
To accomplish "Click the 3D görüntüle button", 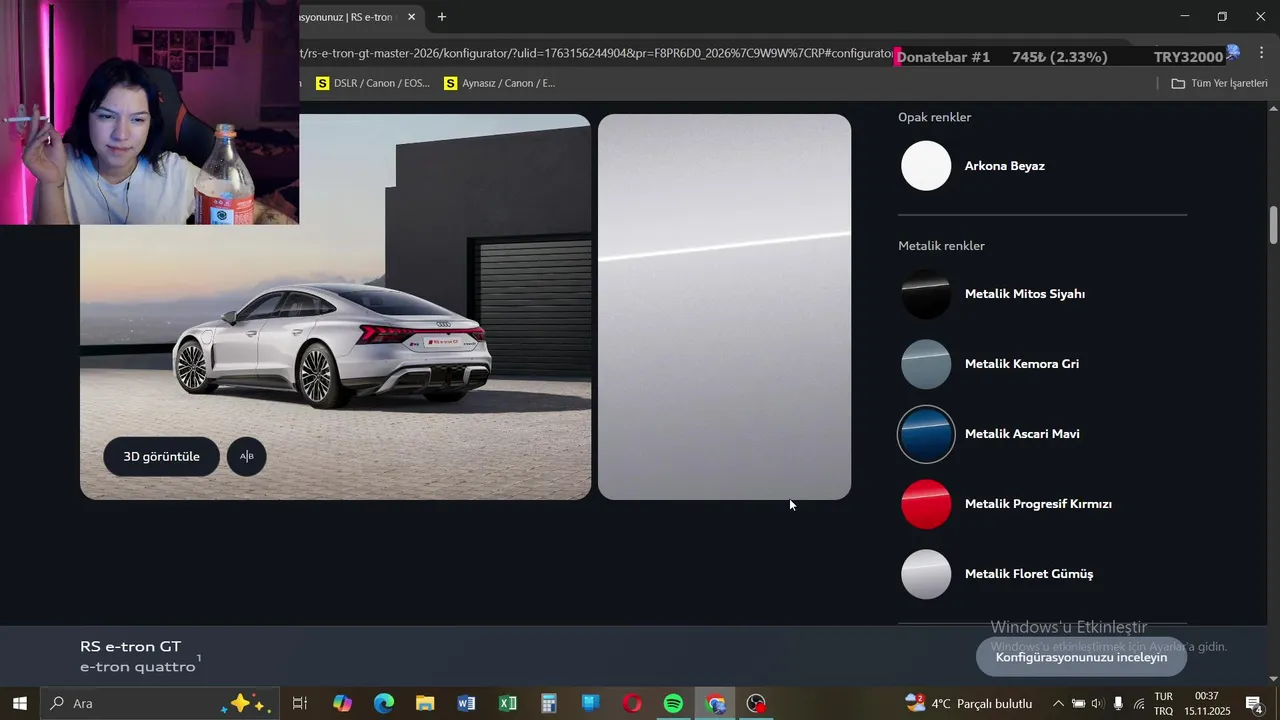I will 161,456.
